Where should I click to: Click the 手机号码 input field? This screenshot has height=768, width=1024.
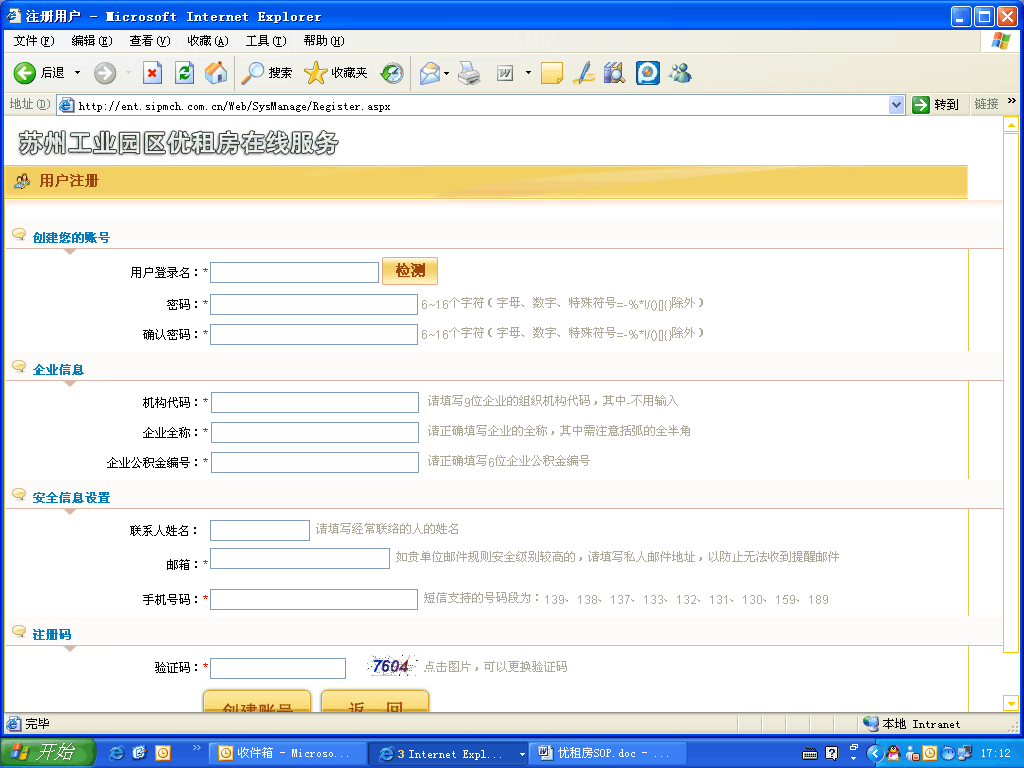click(313, 599)
